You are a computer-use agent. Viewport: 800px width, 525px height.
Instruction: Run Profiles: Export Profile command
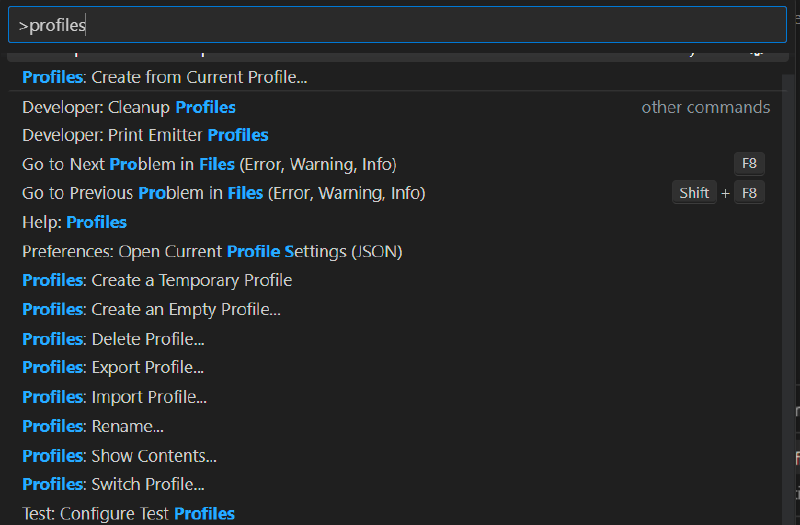pyautogui.click(x=113, y=367)
